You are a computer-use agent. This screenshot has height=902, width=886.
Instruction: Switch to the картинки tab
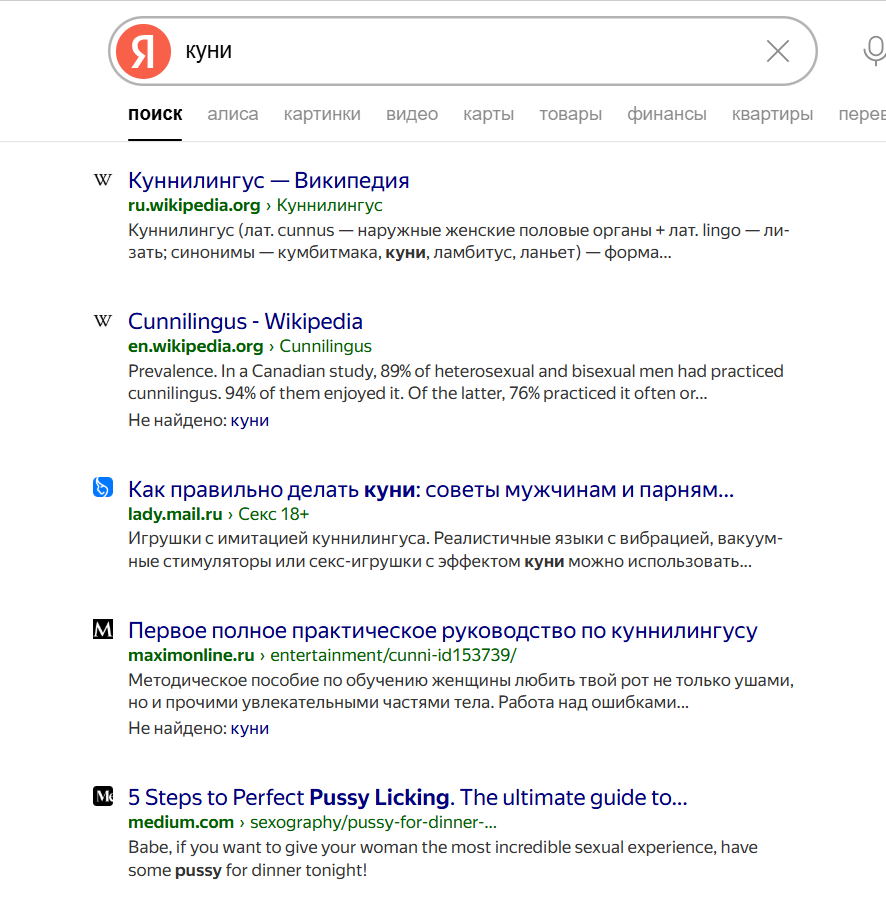coord(322,114)
